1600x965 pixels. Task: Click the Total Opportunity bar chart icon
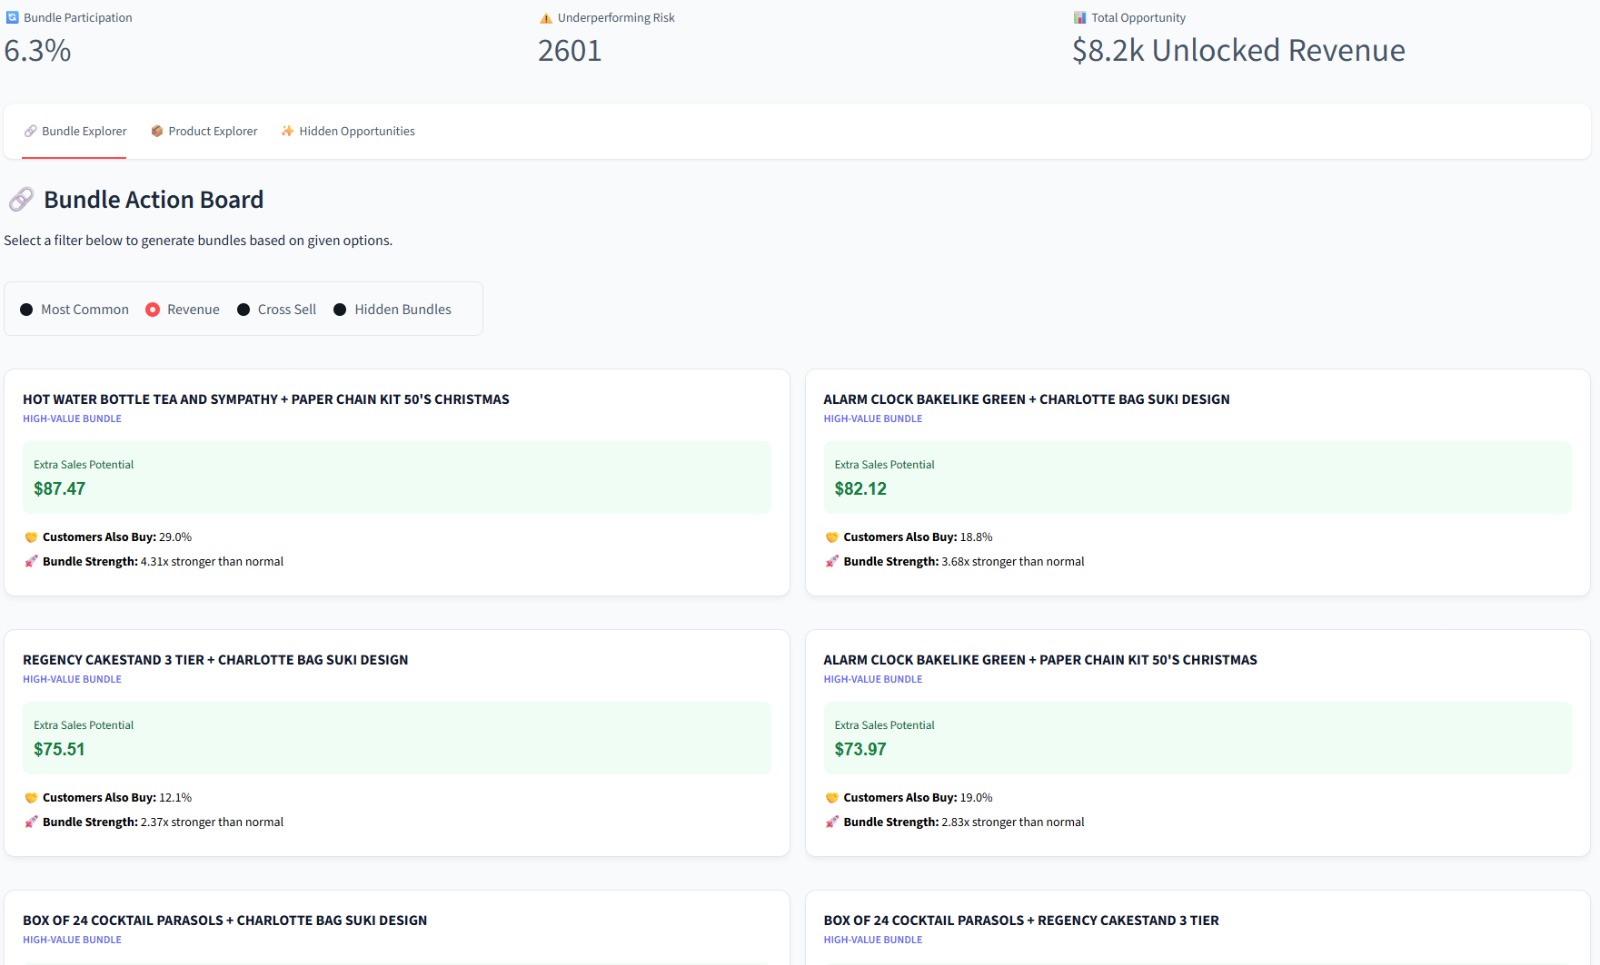point(1080,18)
